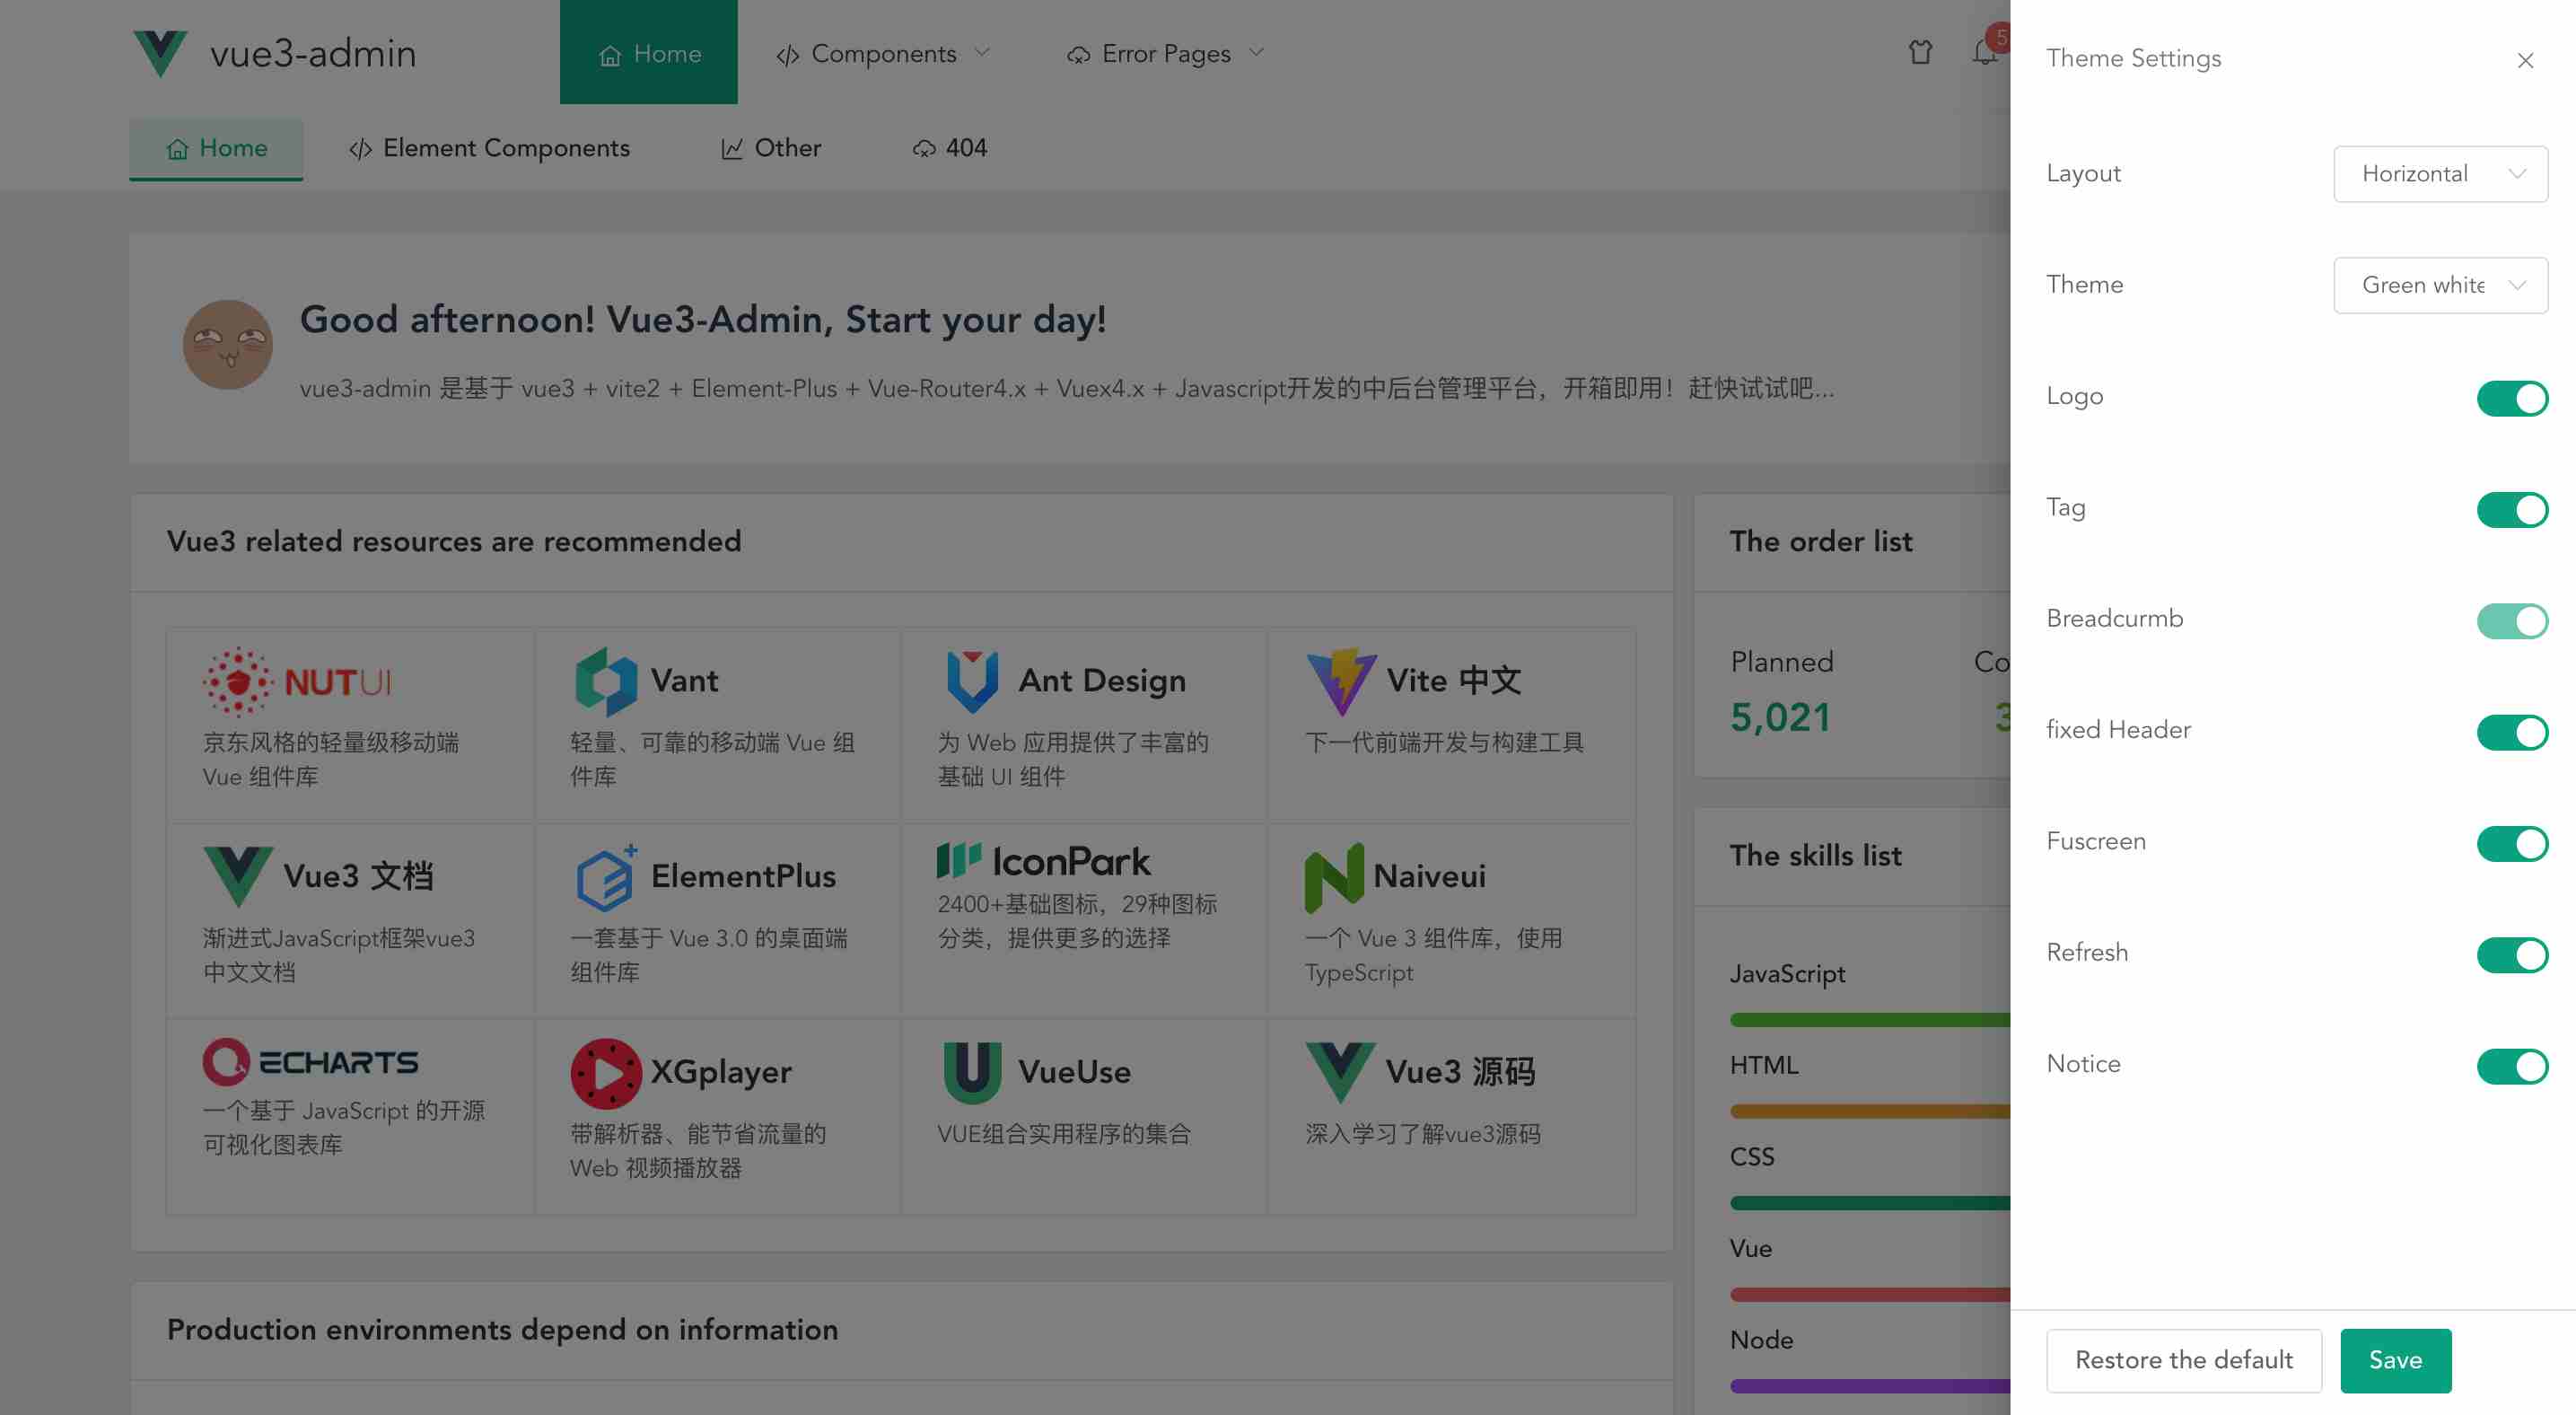
Task: Click the vue3-admin logo icon
Action: [x=160, y=53]
